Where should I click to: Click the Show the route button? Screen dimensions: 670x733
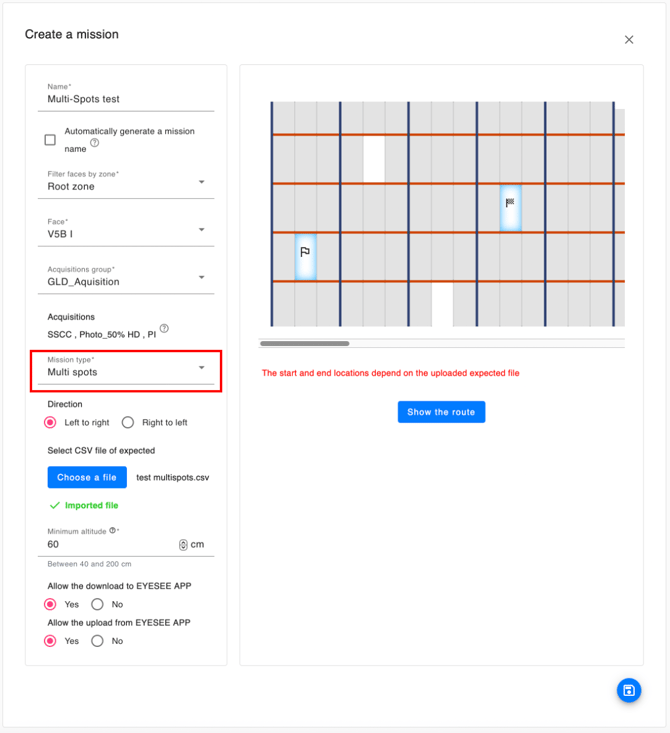(441, 412)
